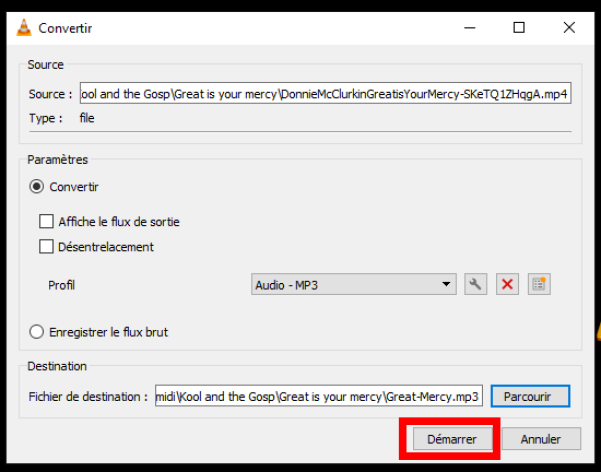Select the Convertir radio option
Viewport: 601px width, 472px height.
pyautogui.click(x=37, y=187)
